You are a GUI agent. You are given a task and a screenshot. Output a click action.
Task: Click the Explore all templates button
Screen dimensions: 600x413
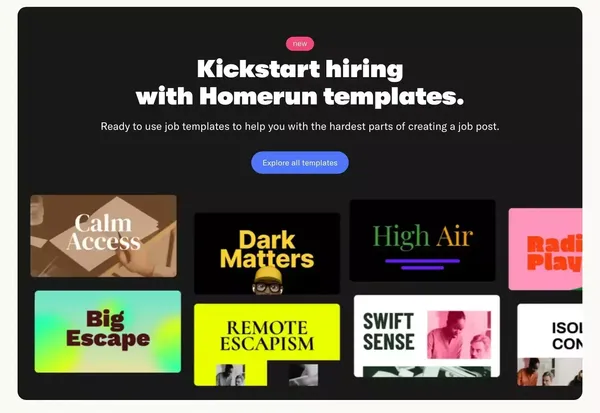point(300,163)
